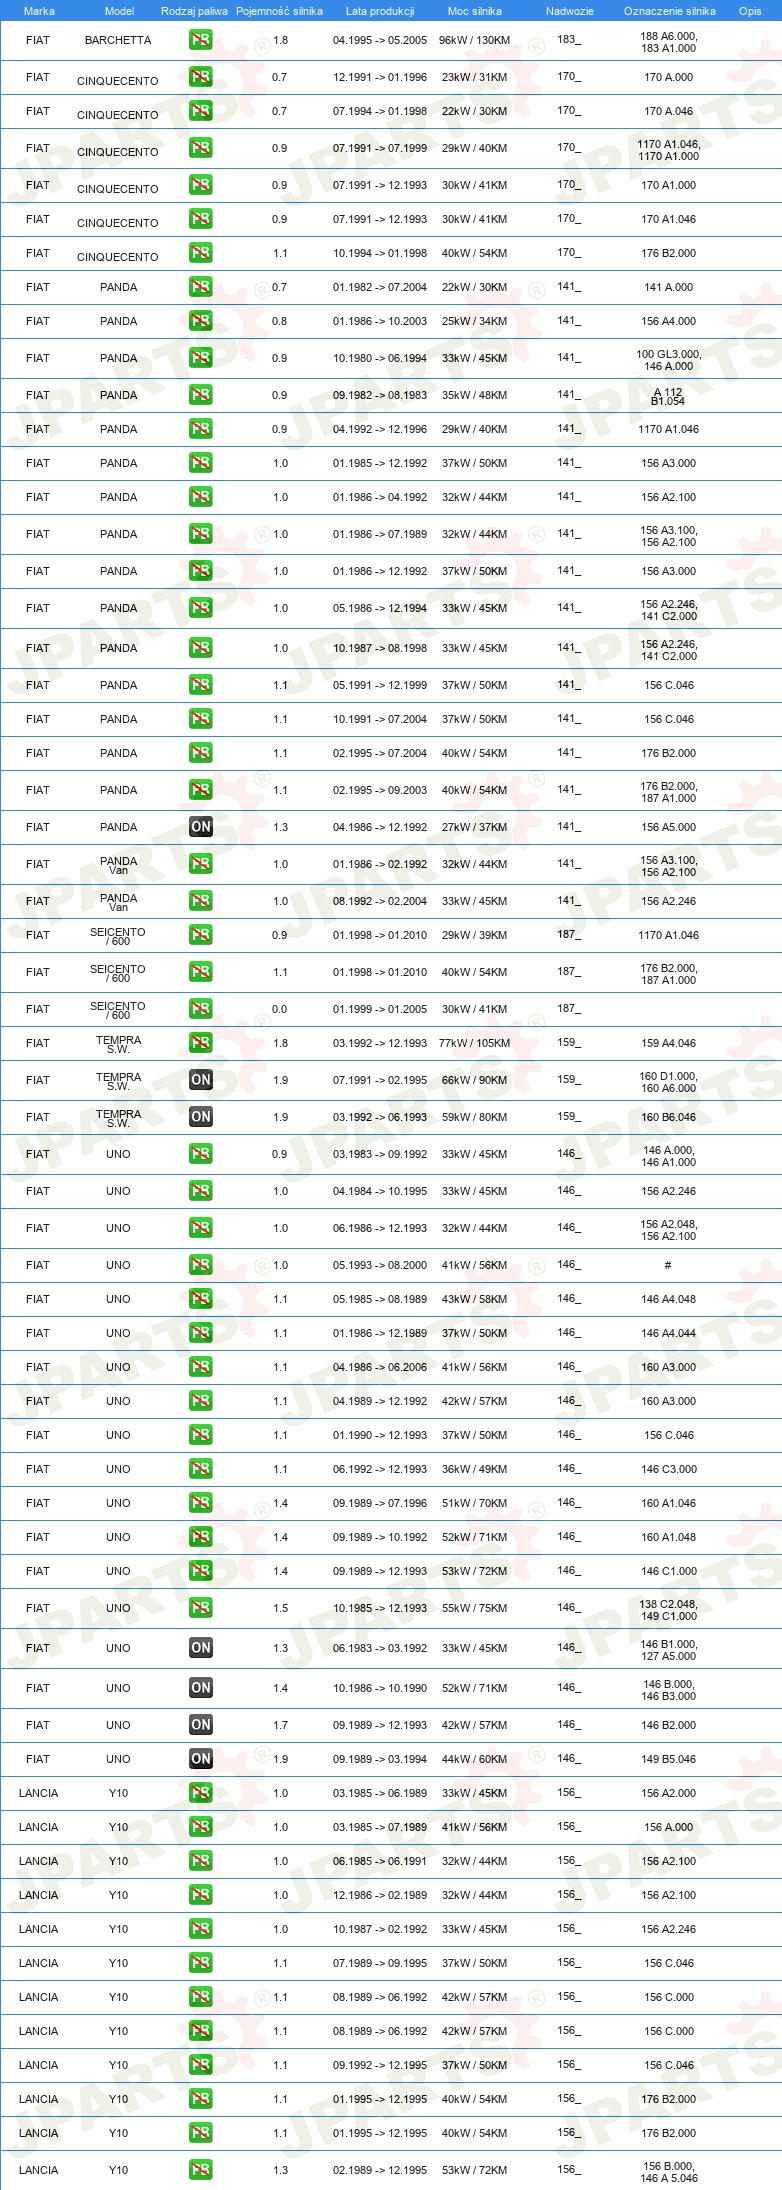Click petrol icon in SEICENTO 0.9 row
The height and width of the screenshot is (2190, 782).
(x=200, y=935)
